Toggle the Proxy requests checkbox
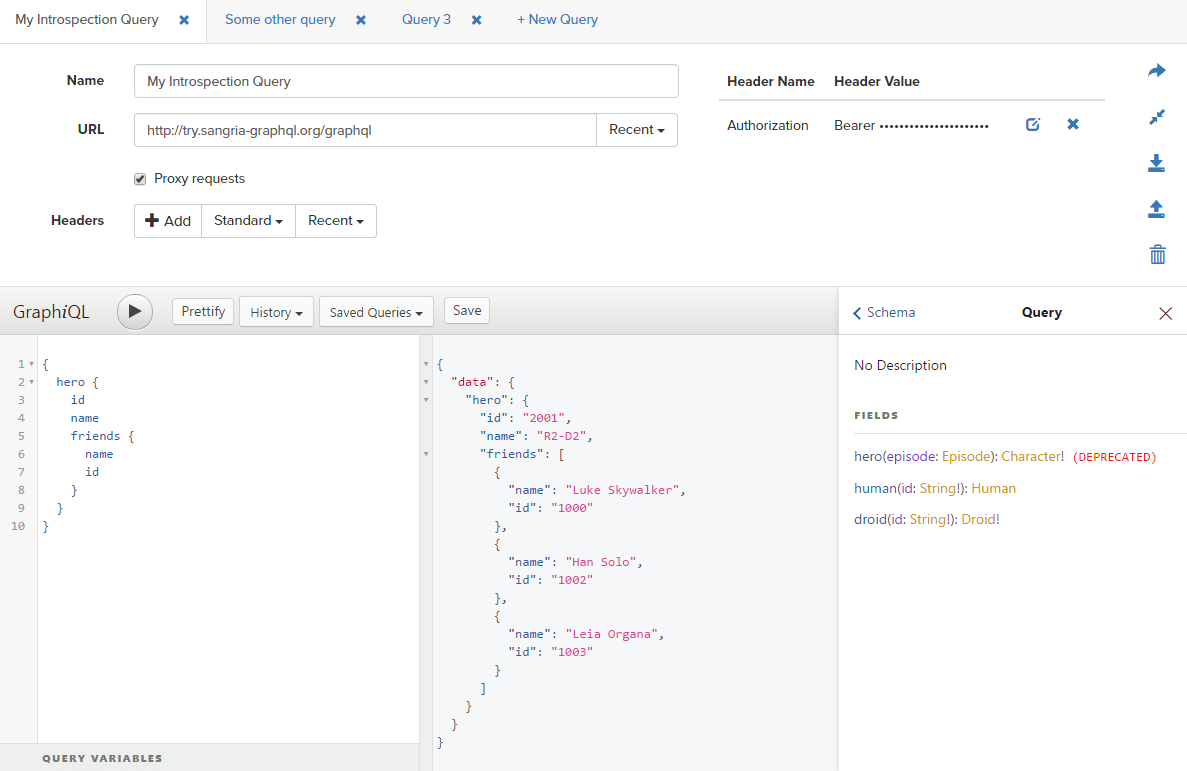 tap(140, 179)
